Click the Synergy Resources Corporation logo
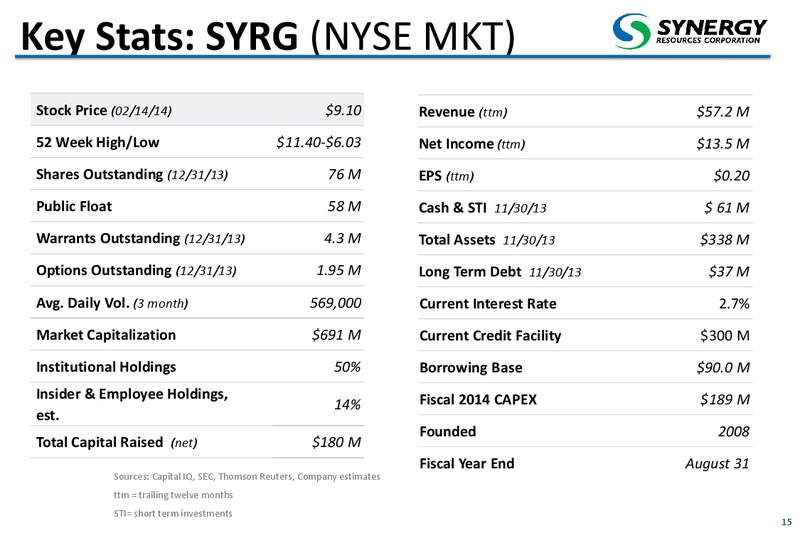 point(690,31)
